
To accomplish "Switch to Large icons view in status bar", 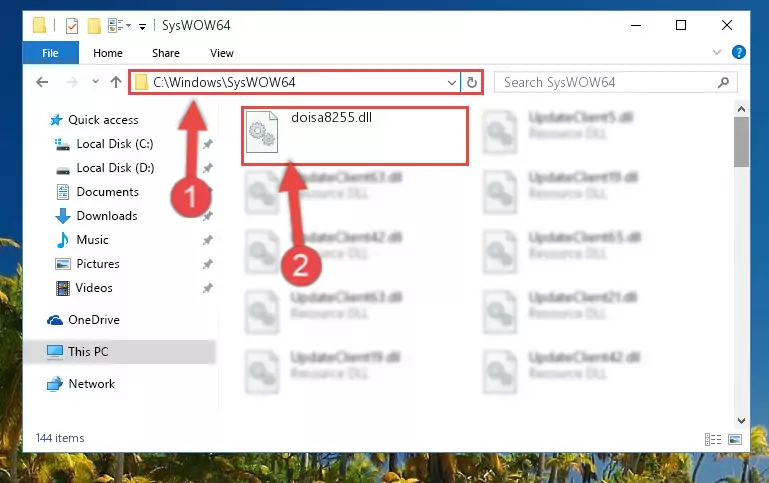I will click(735, 439).
